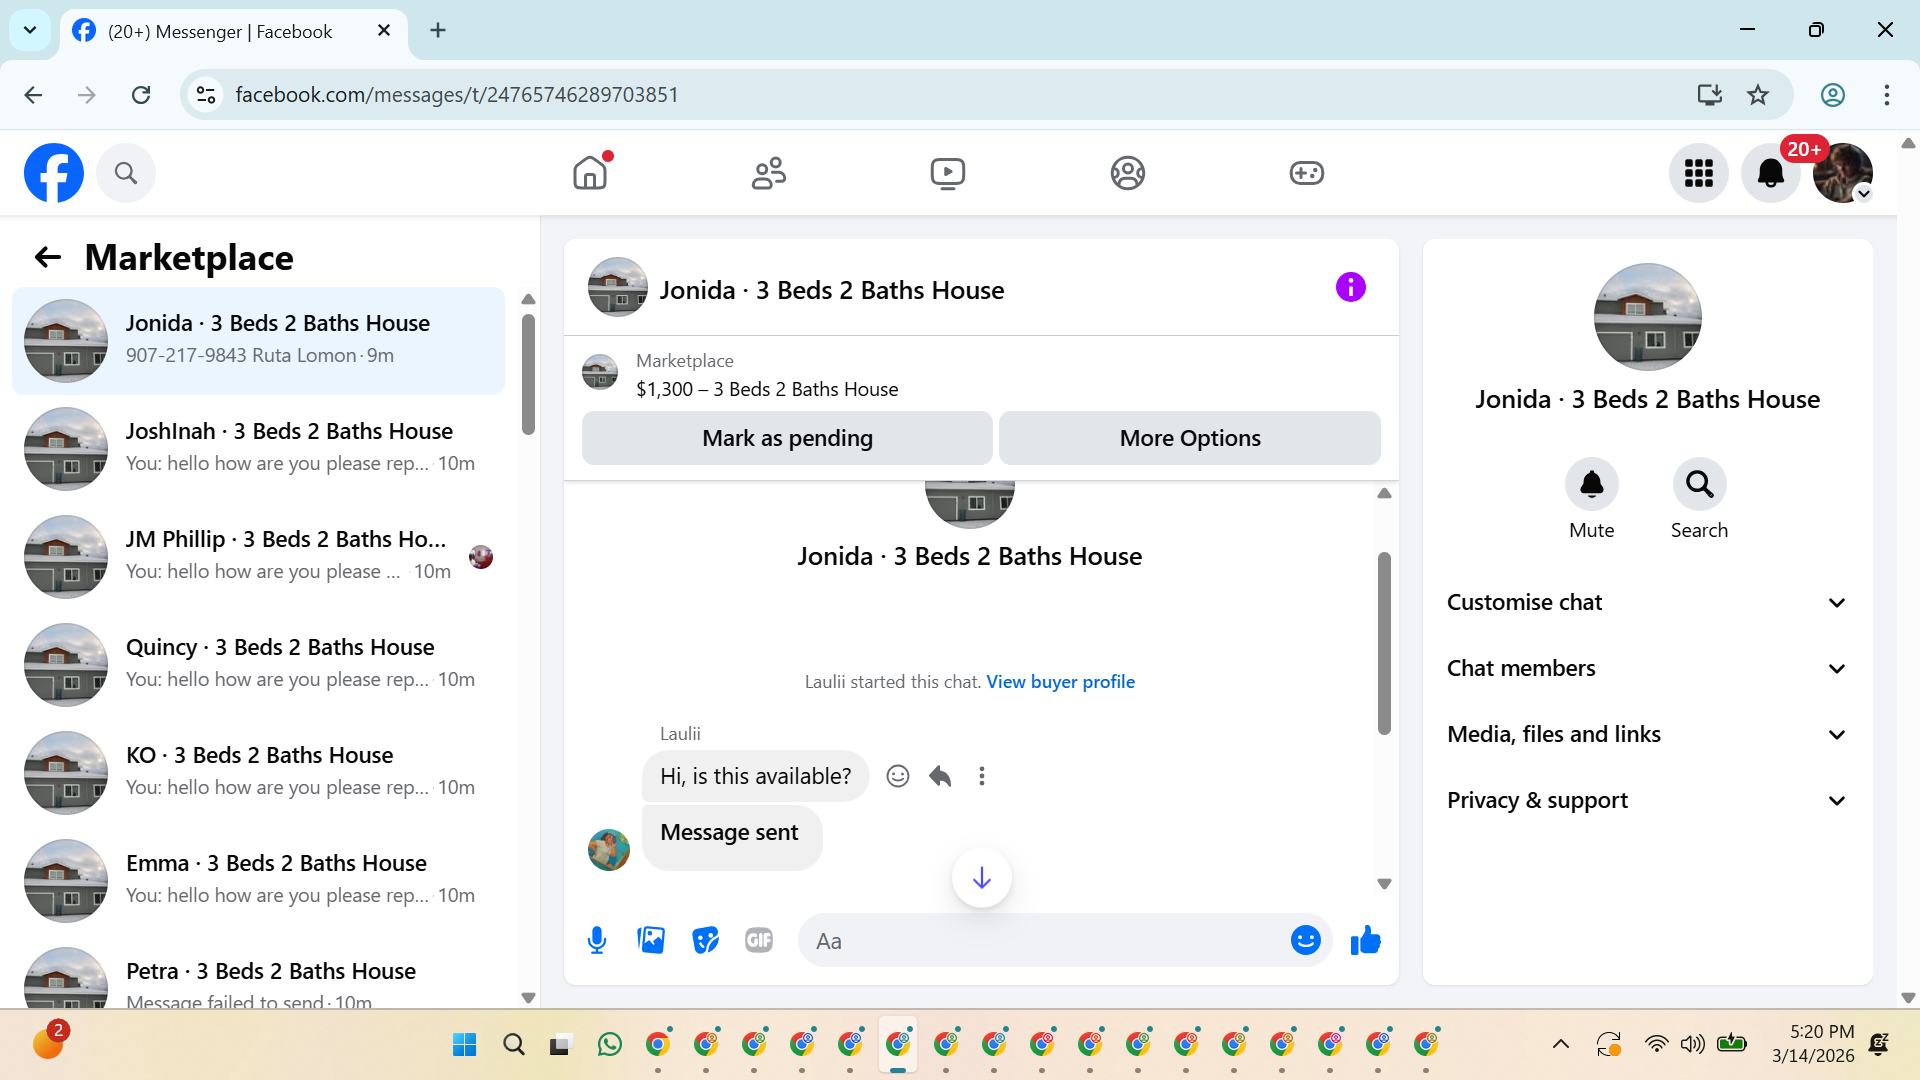Expand Media, files and links section

pos(1647,735)
